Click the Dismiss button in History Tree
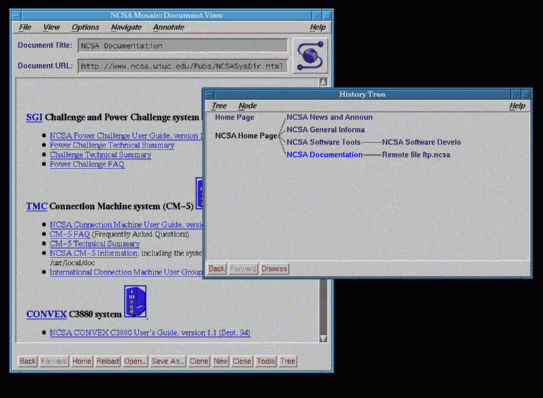This screenshot has height=398, width=543. 274,269
